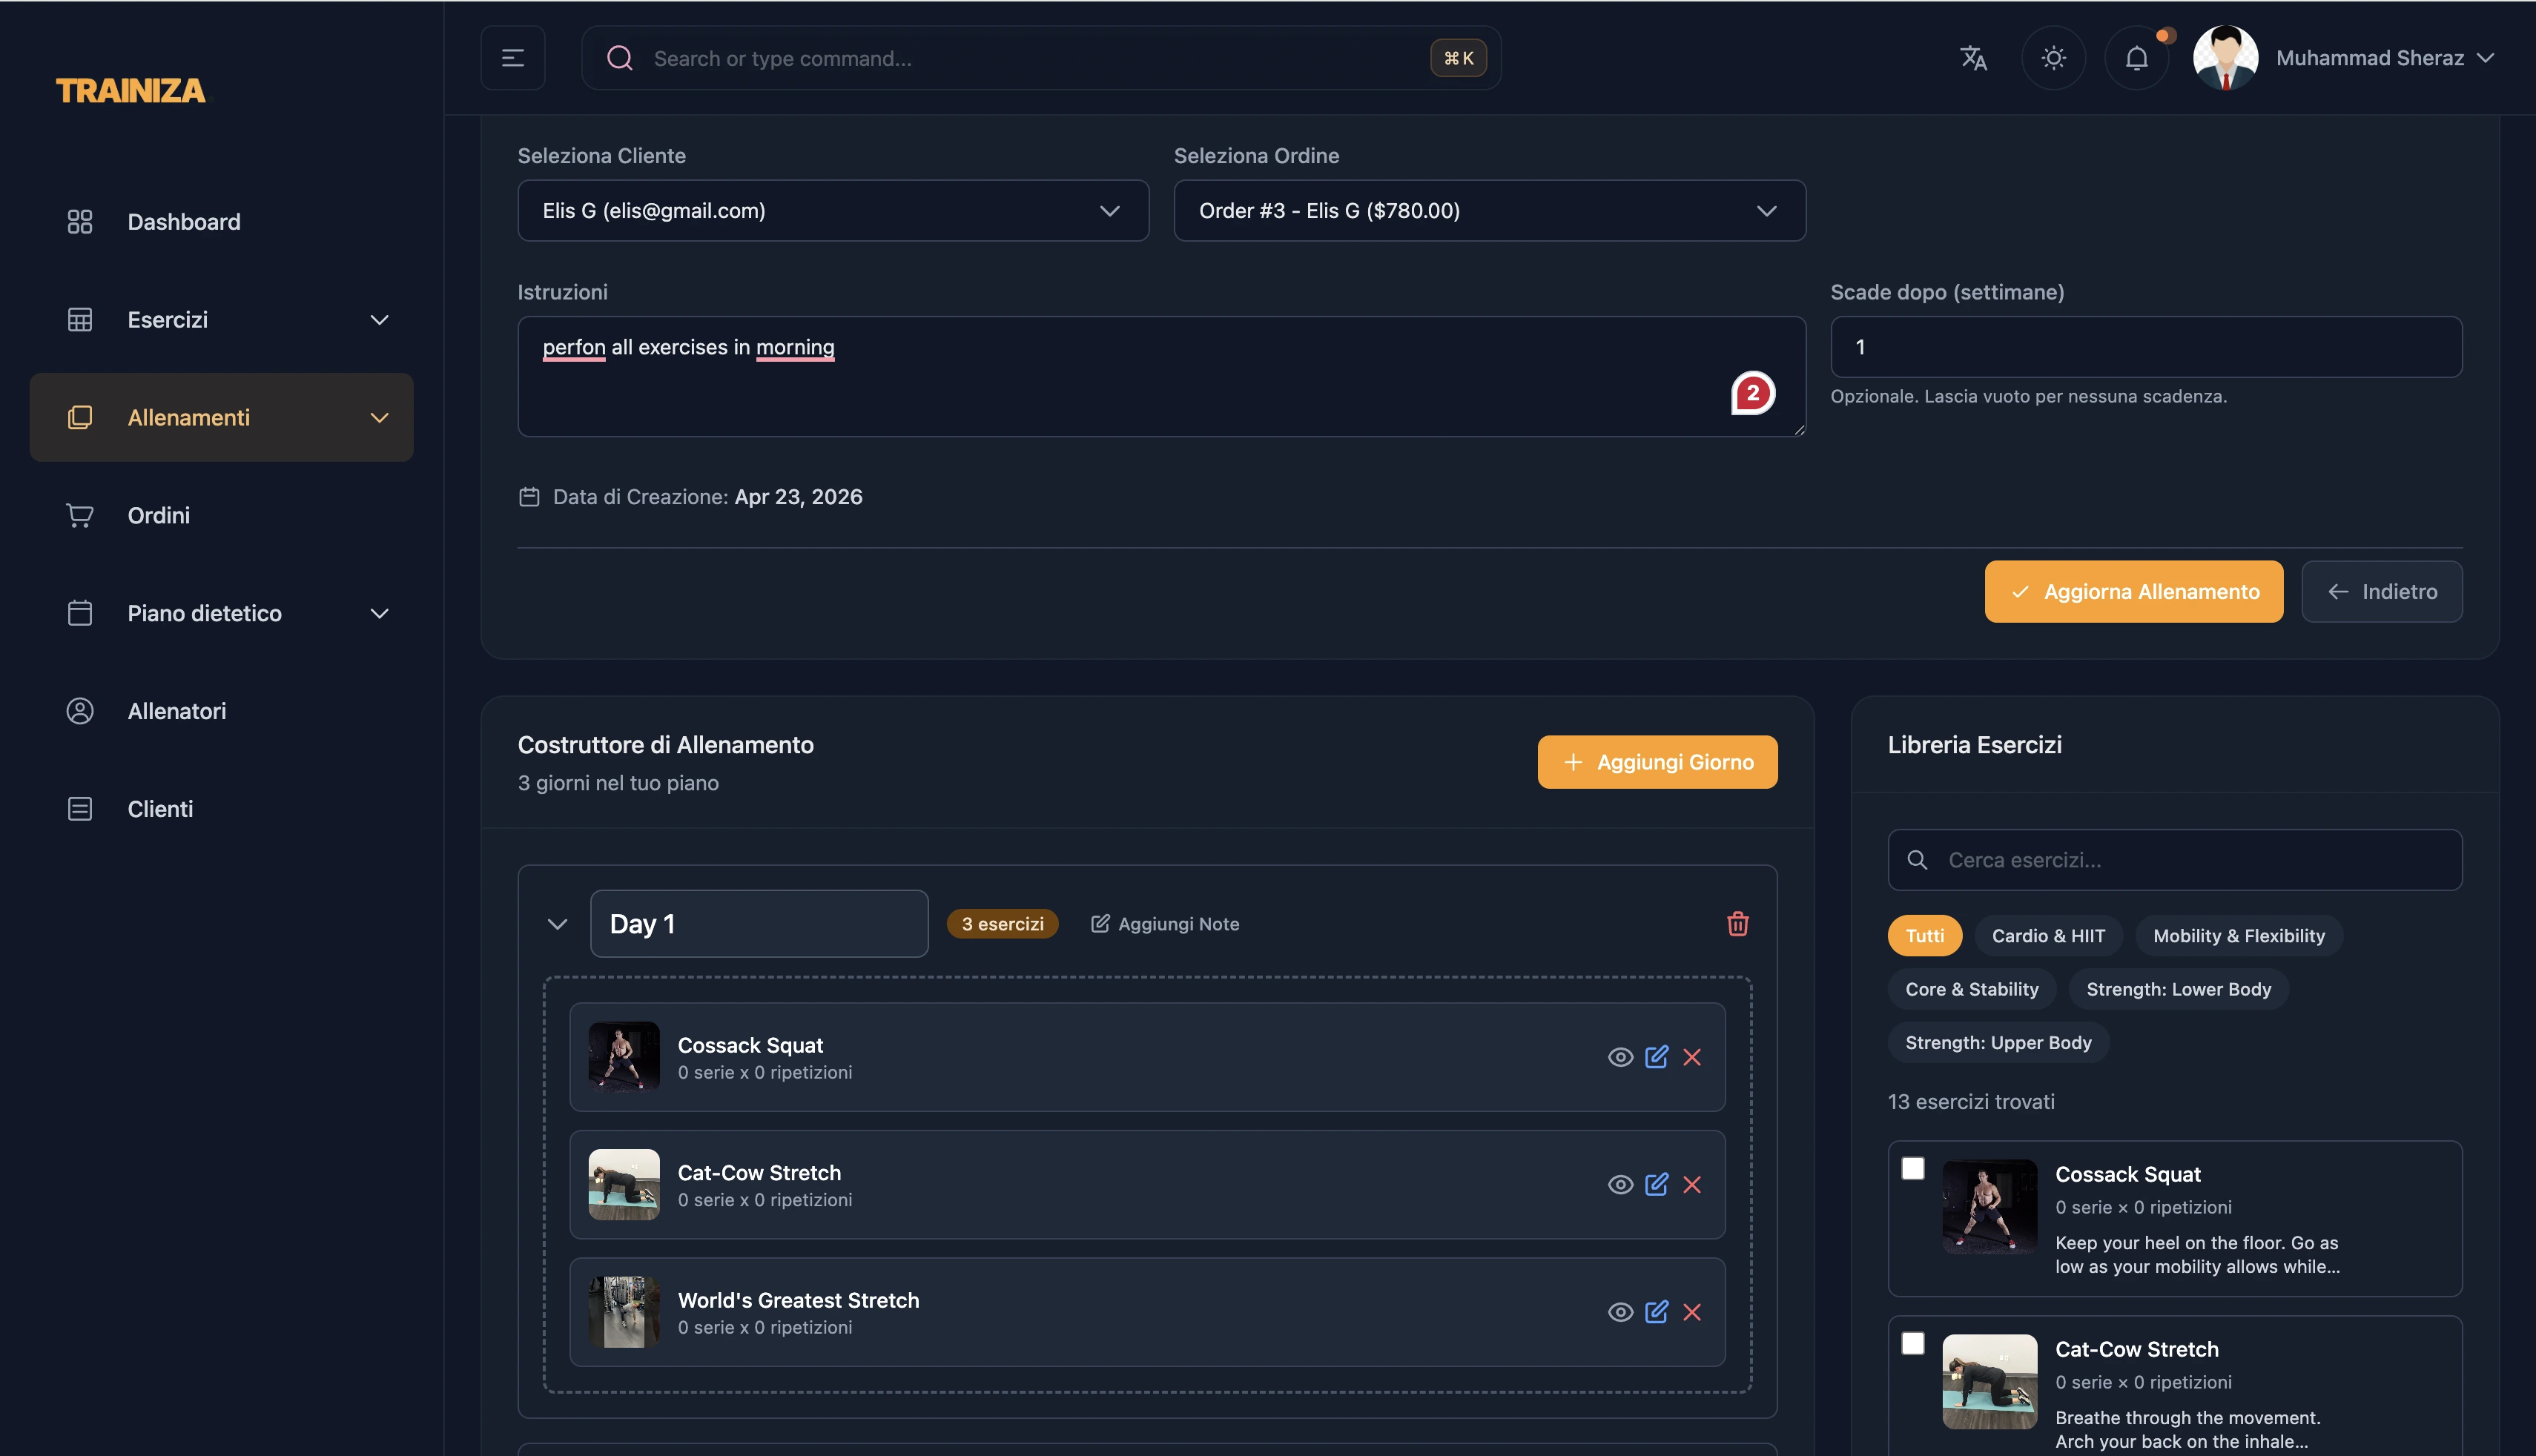Collapse the Day 1 section chevron
Screen dimensions: 2536x1456
click(557, 924)
